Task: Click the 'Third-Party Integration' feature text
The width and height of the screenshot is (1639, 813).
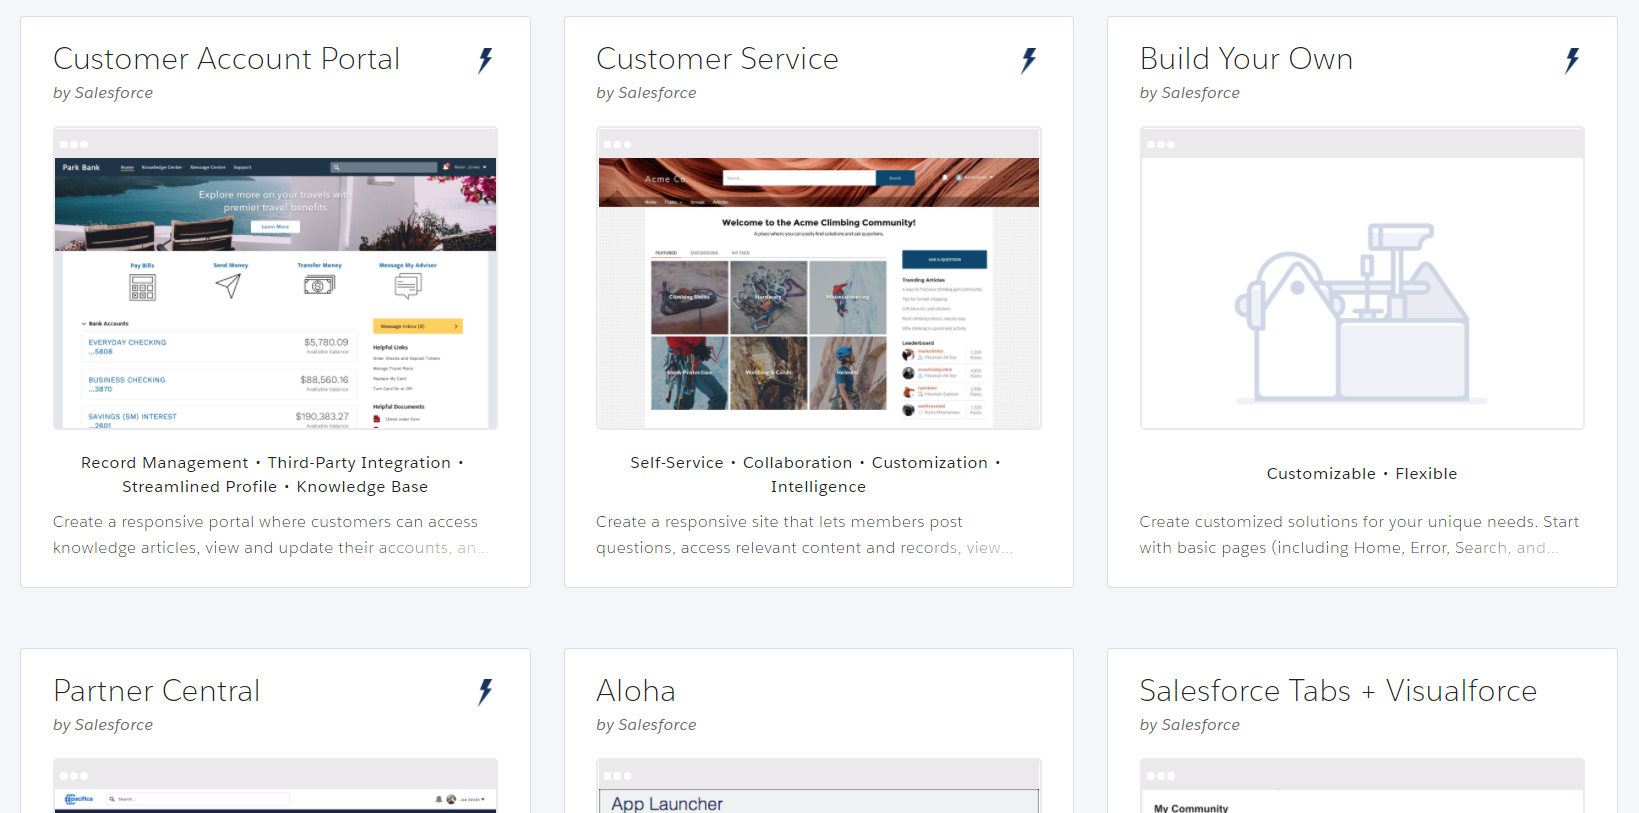Action: pos(359,463)
